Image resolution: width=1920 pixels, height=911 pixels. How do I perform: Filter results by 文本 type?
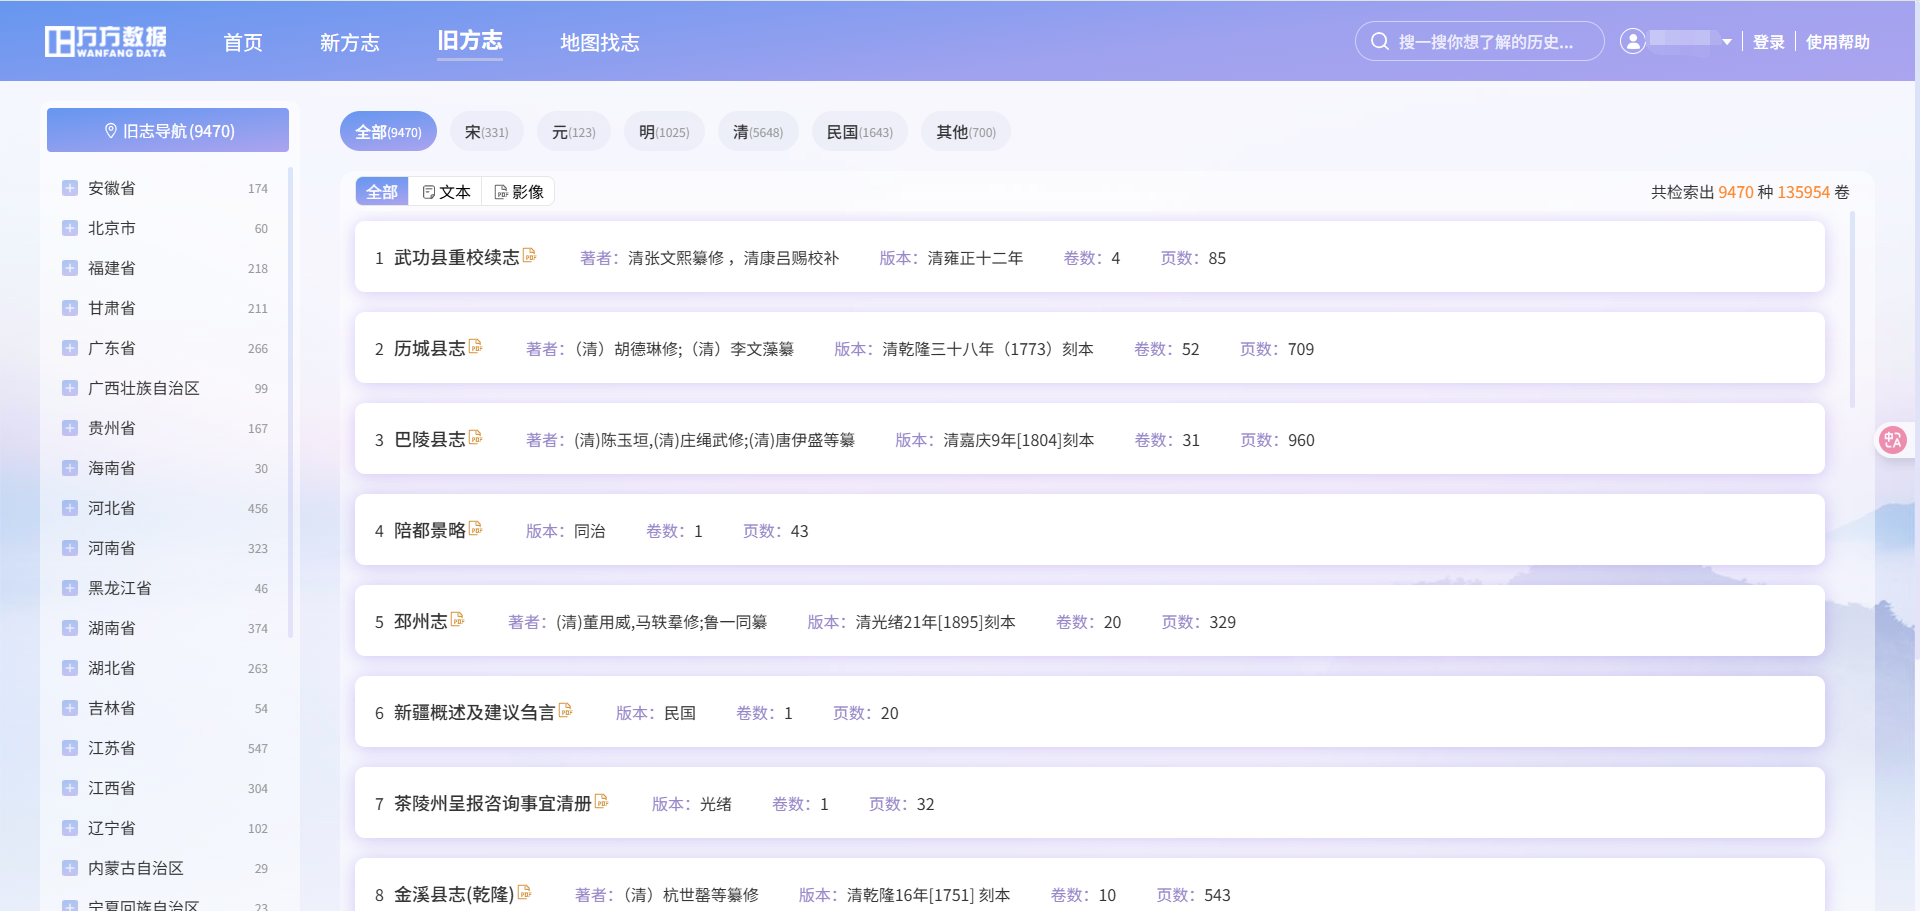pos(446,192)
